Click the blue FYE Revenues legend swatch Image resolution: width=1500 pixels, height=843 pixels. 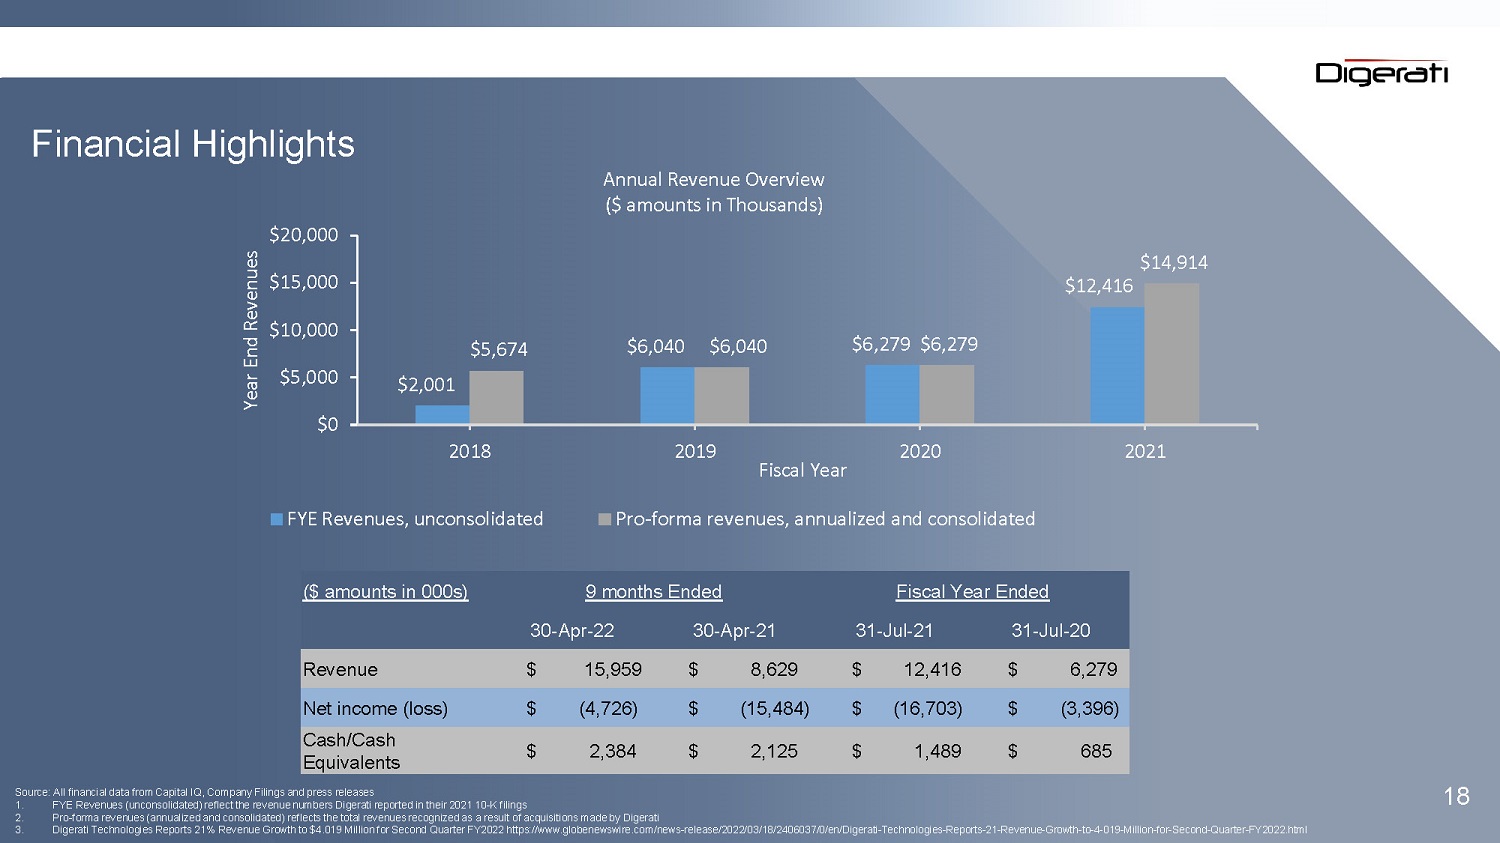point(277,519)
